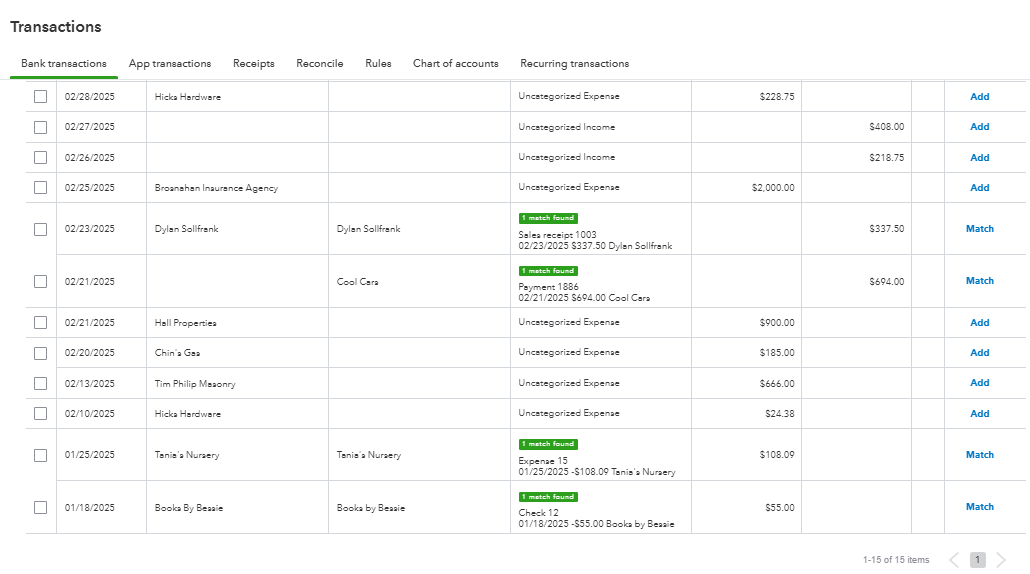The height and width of the screenshot is (574, 1030).
Task: Match the Books By Bessie transaction
Action: (979, 507)
